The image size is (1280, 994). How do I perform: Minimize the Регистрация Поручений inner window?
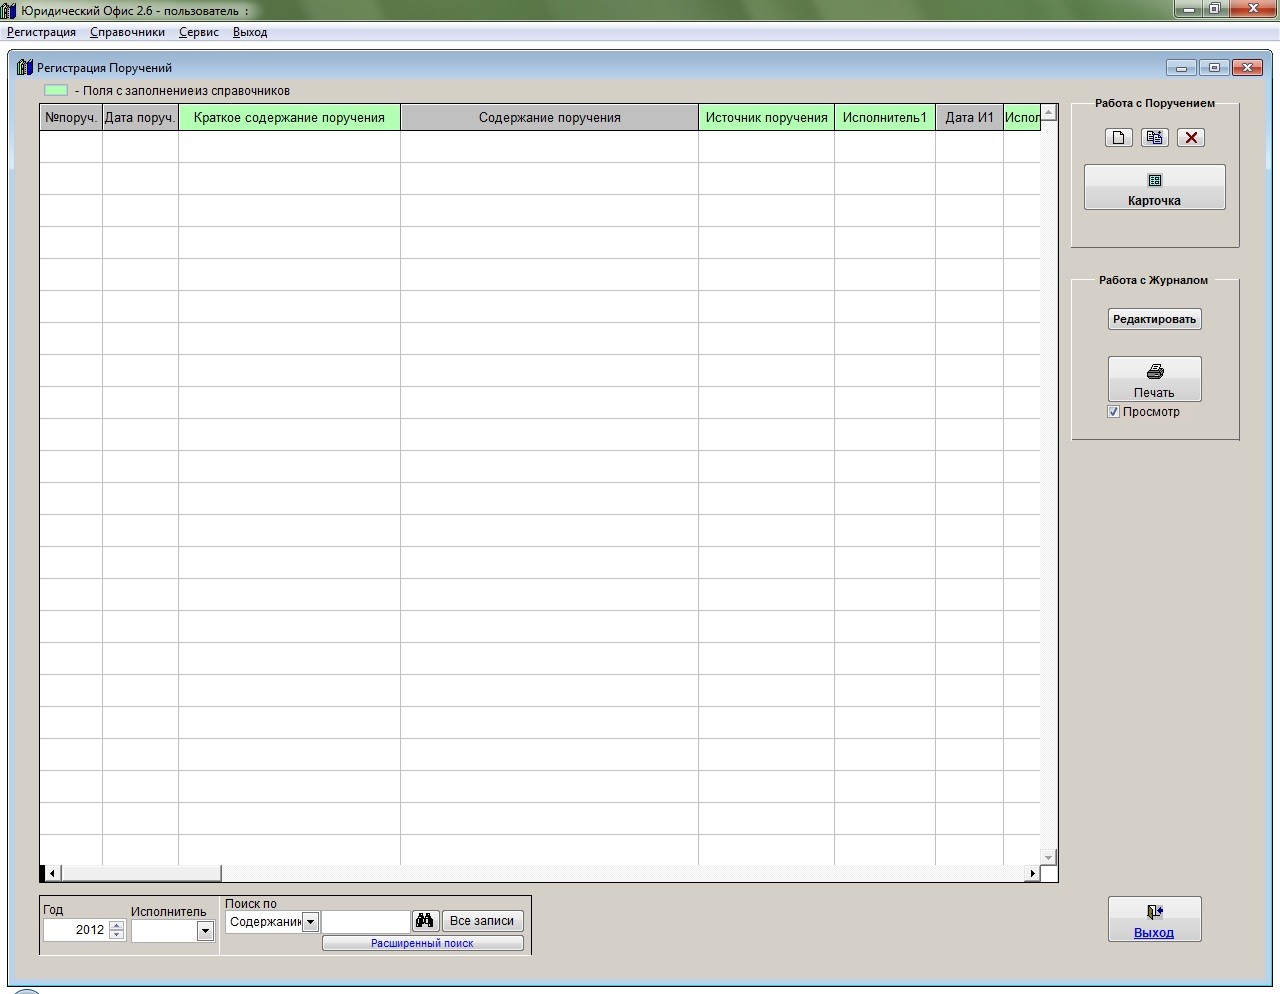click(x=1181, y=68)
